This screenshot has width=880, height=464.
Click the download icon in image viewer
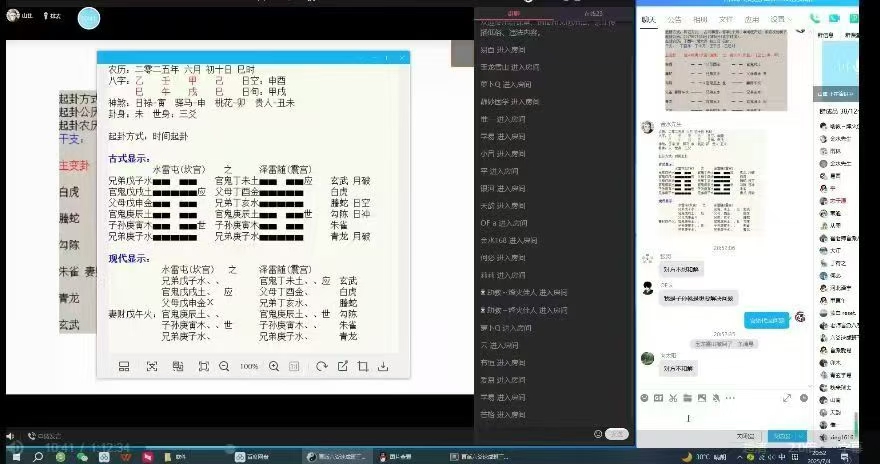[382, 367]
